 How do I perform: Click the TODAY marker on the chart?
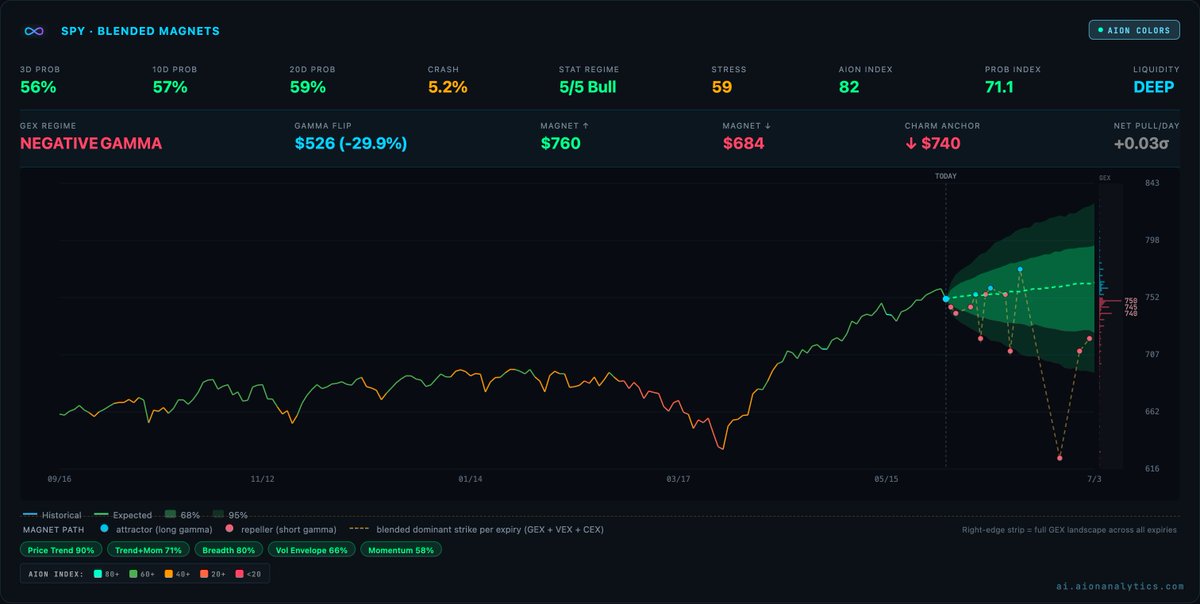tap(946, 176)
